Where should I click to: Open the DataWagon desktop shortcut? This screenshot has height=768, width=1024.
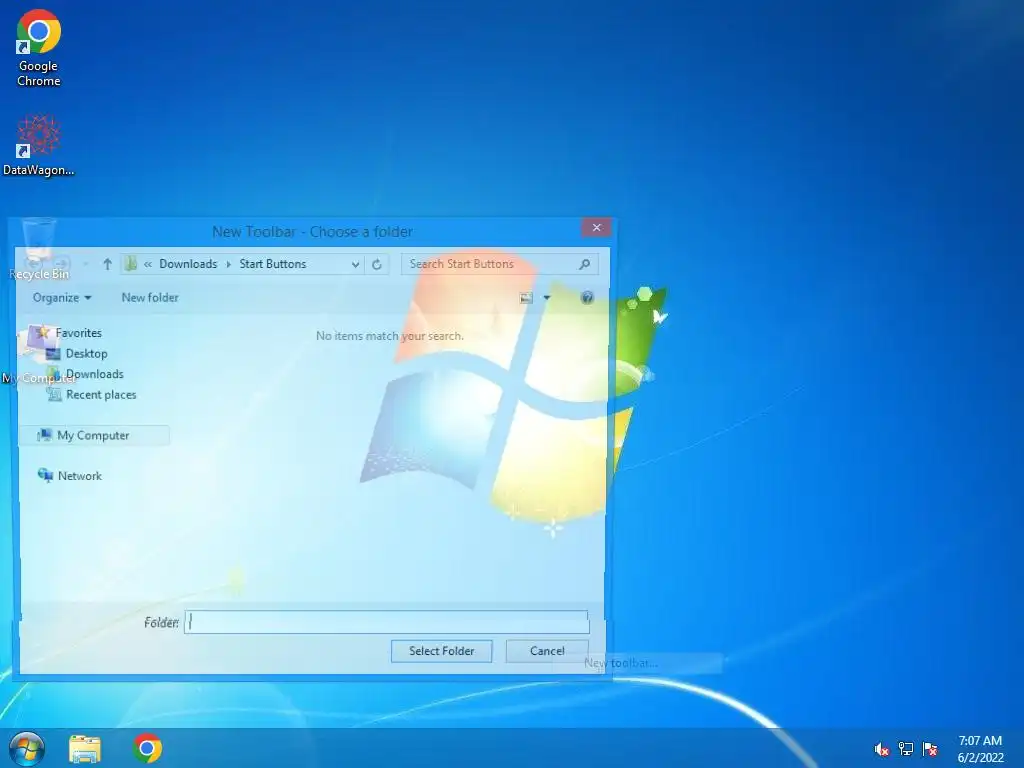tap(39, 145)
